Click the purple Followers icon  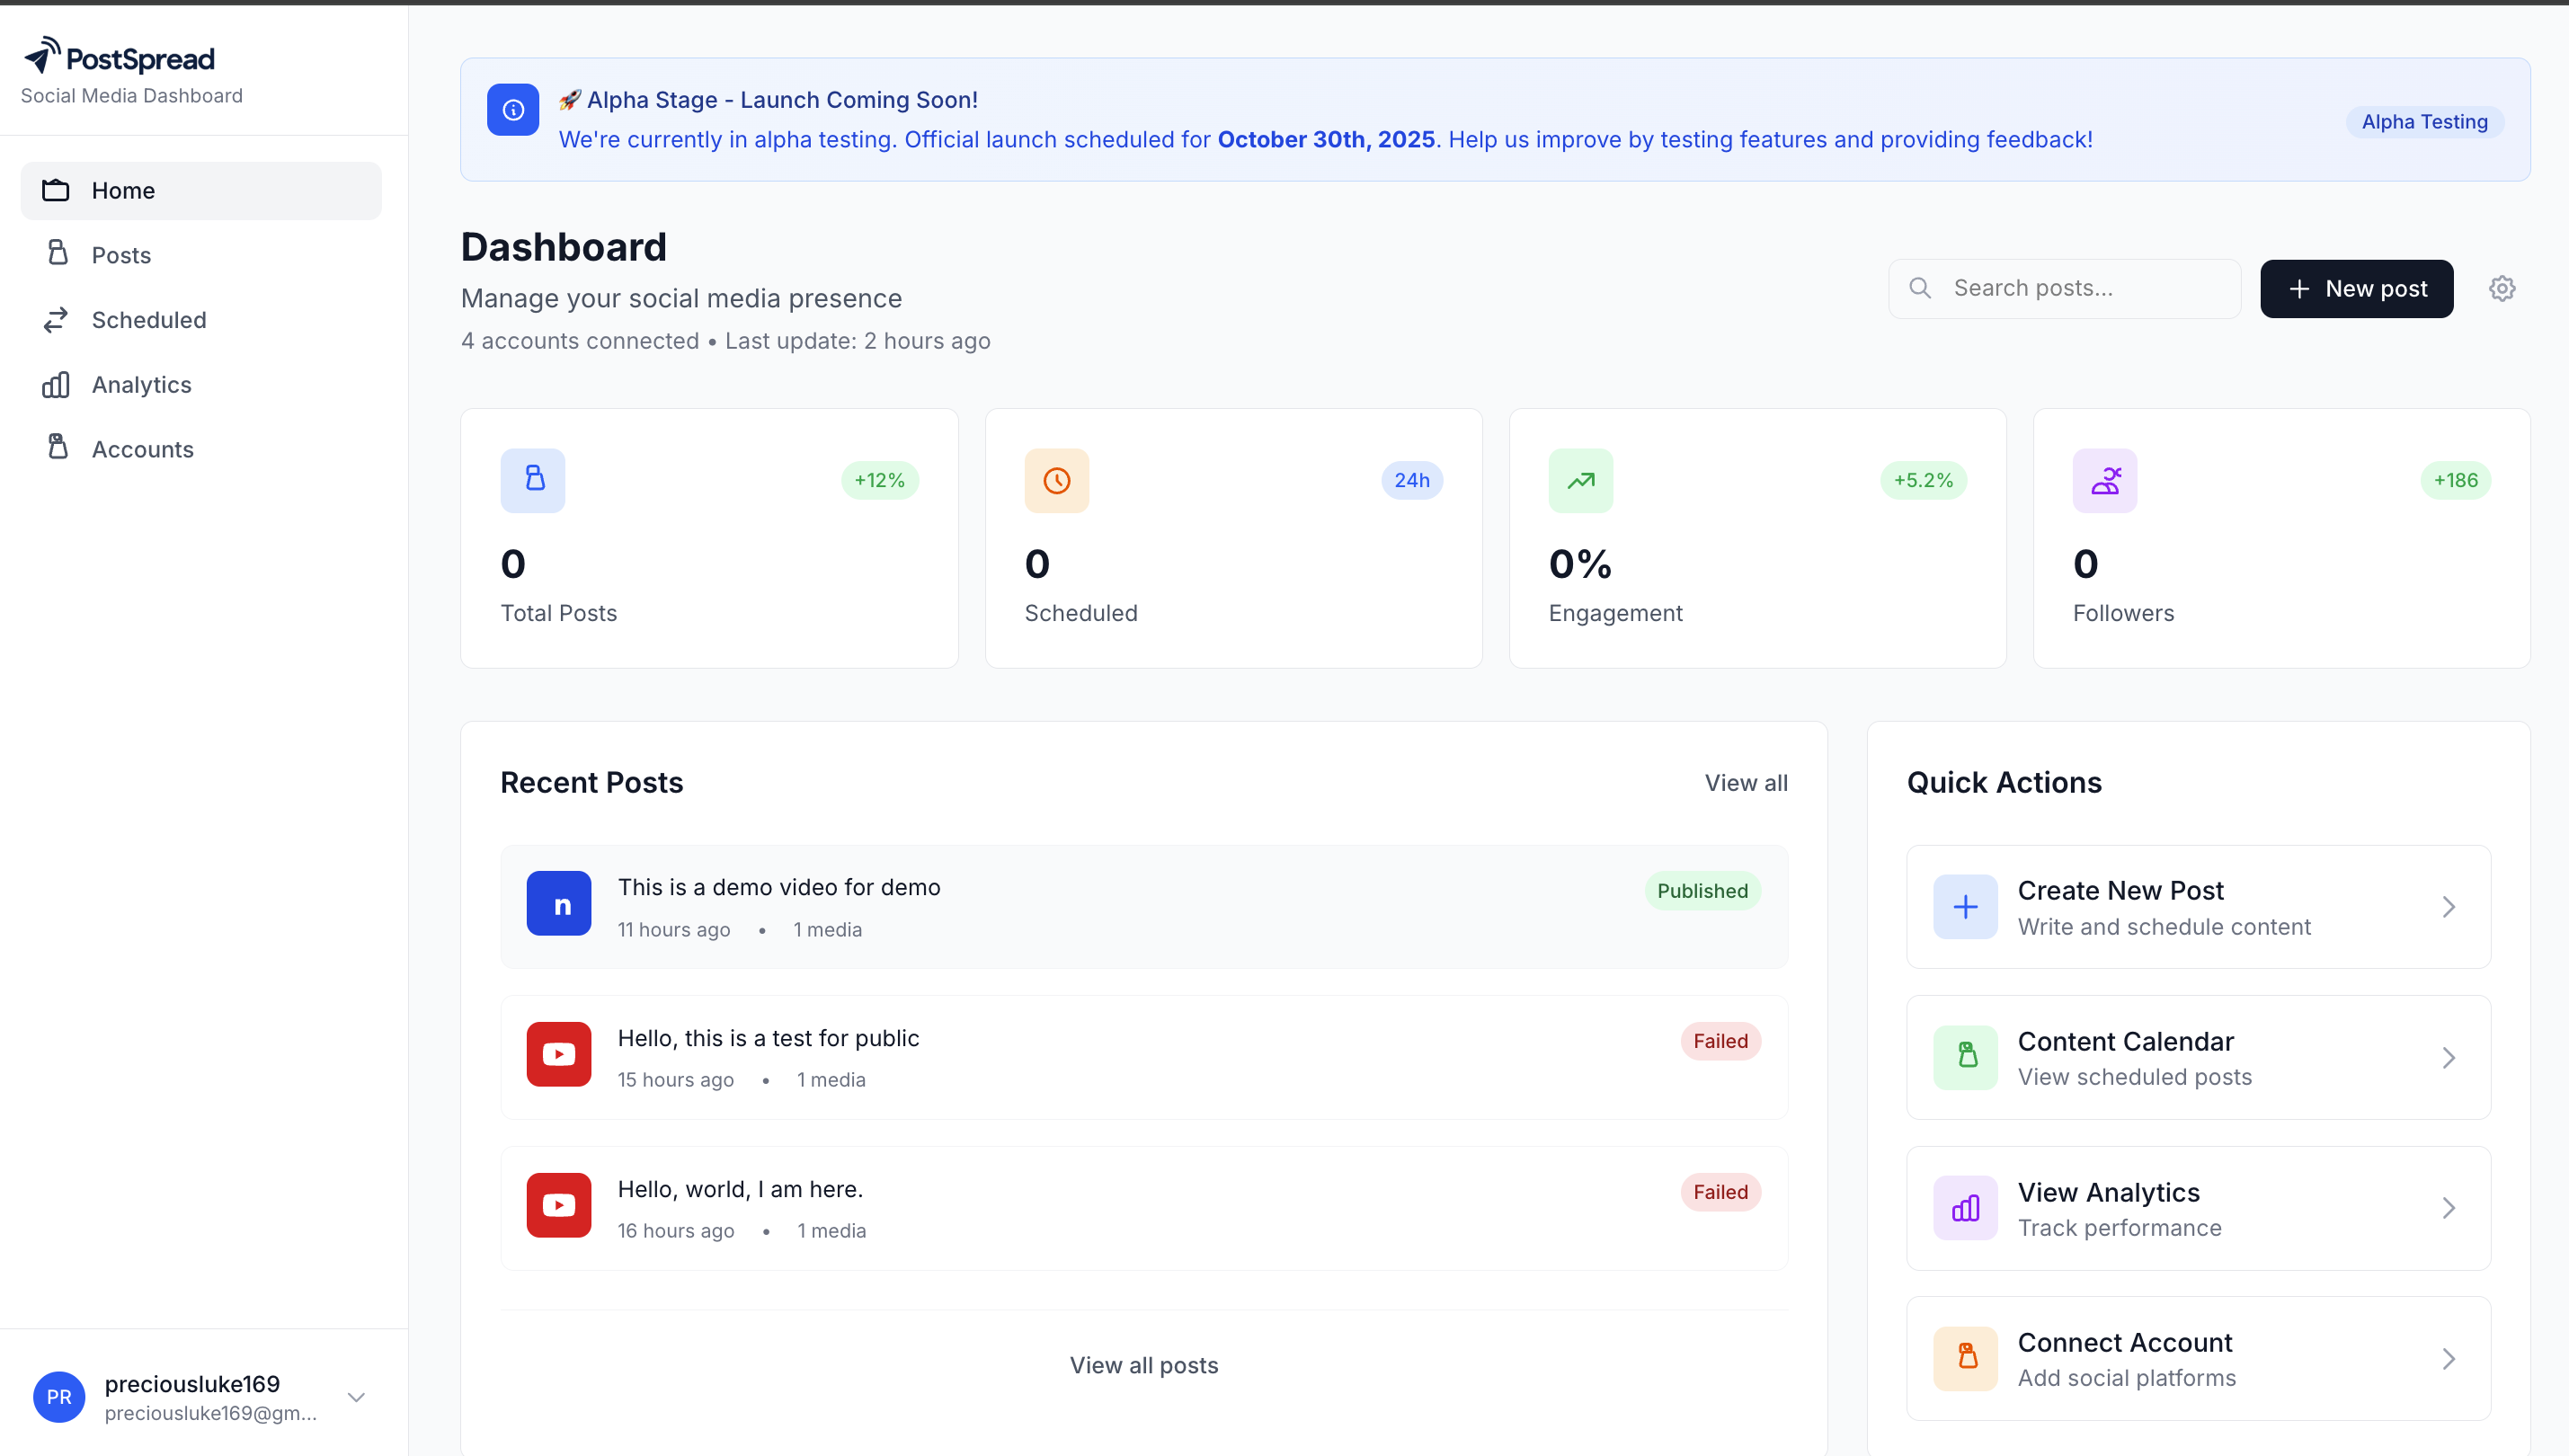point(2104,481)
